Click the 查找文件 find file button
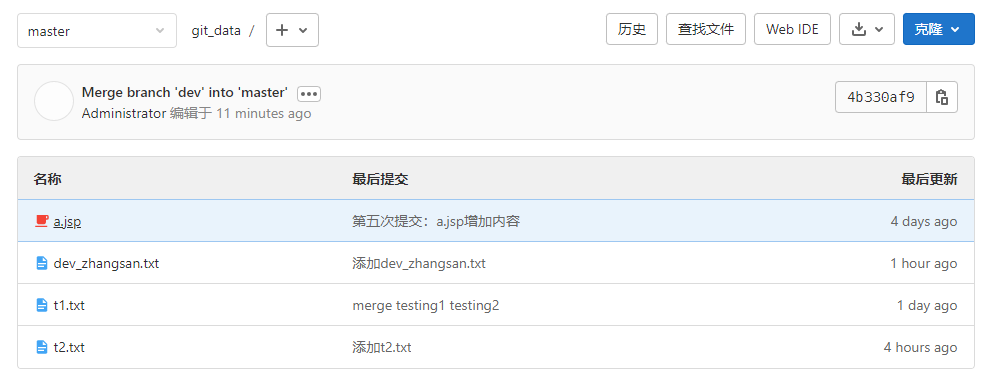The height and width of the screenshot is (389, 994). coord(706,29)
